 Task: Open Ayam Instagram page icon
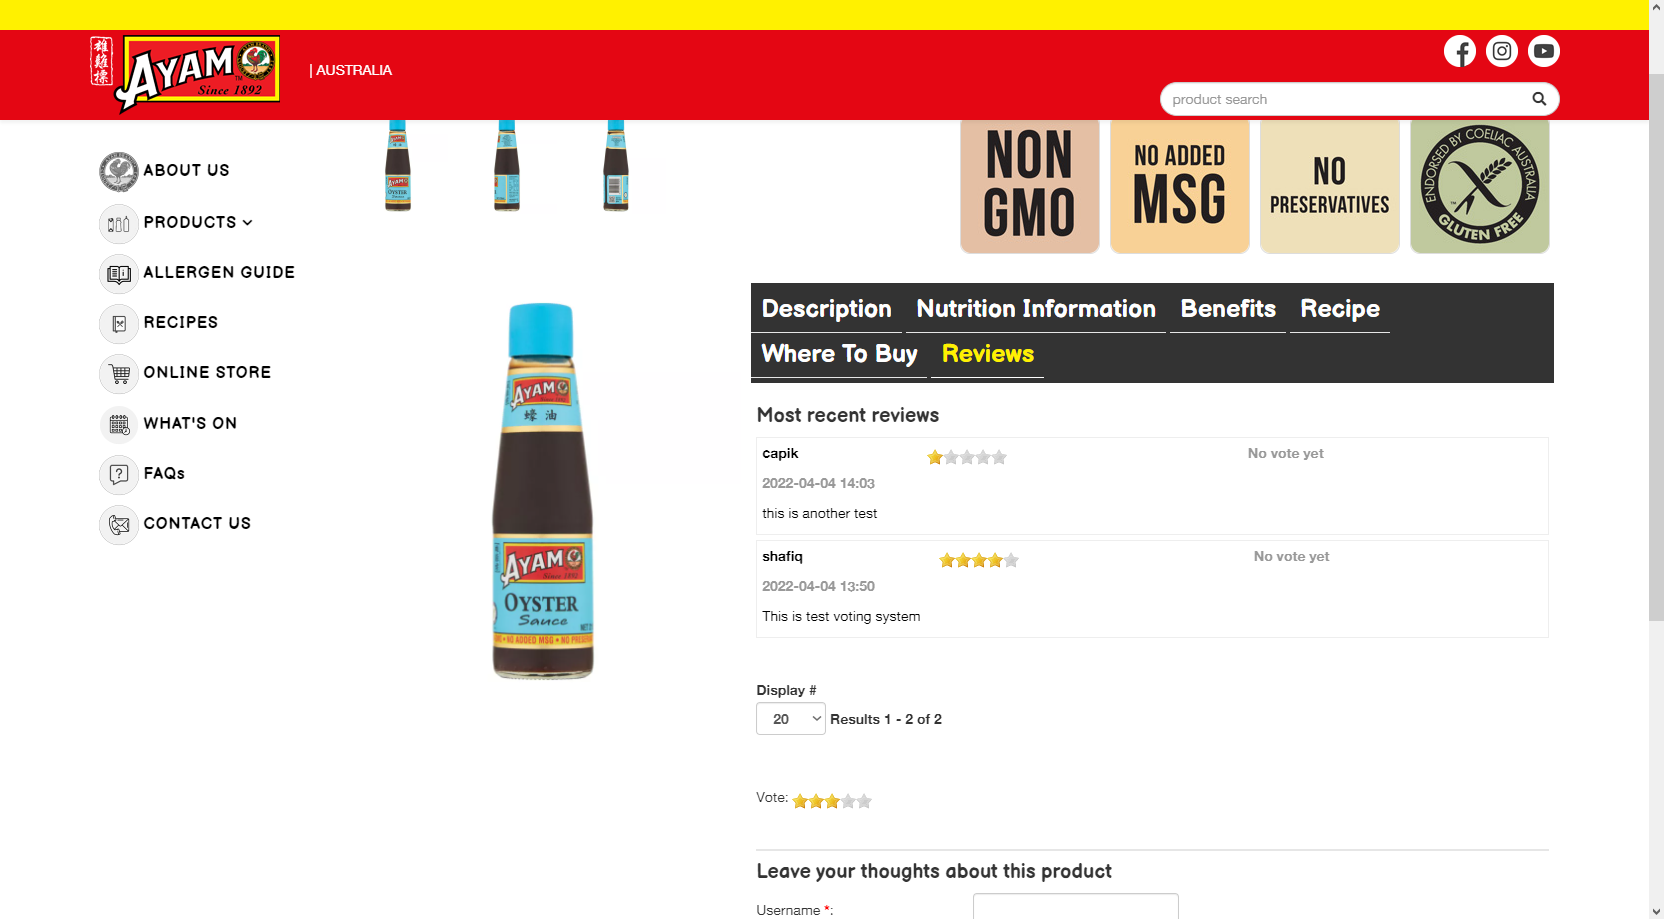1501,51
